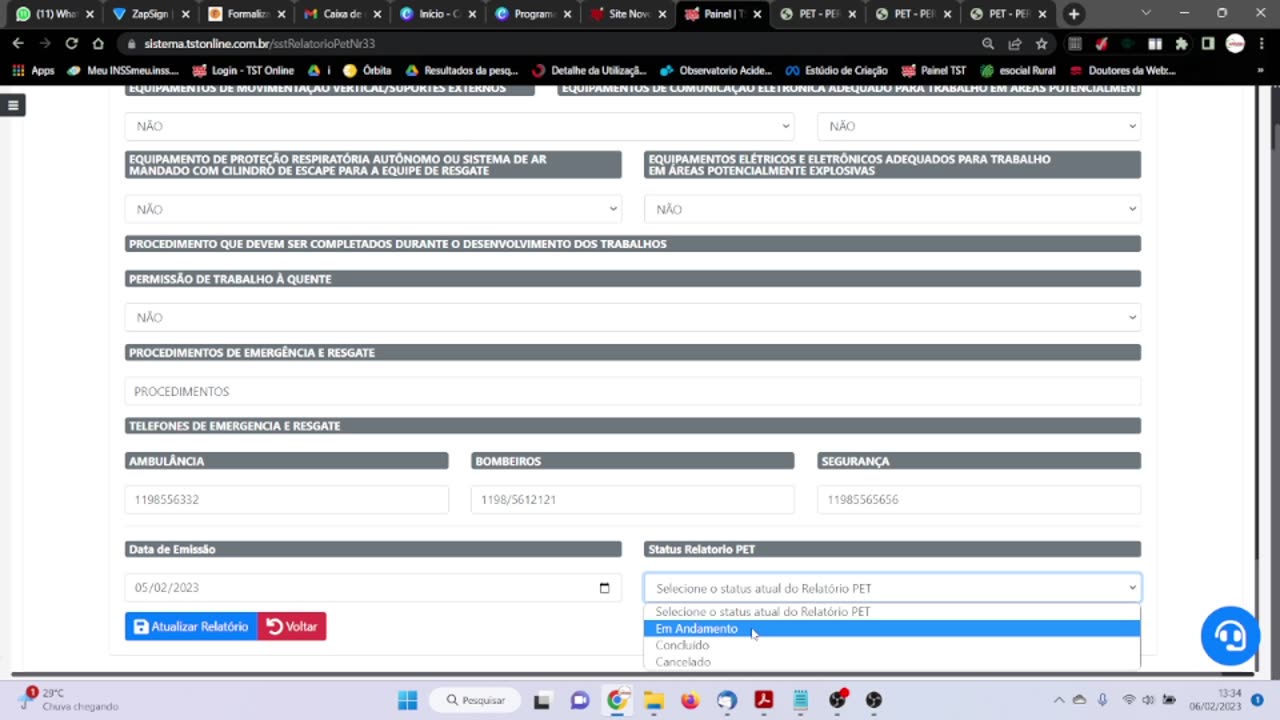
Task: Close the ZapSign browser tab
Action: point(185,14)
